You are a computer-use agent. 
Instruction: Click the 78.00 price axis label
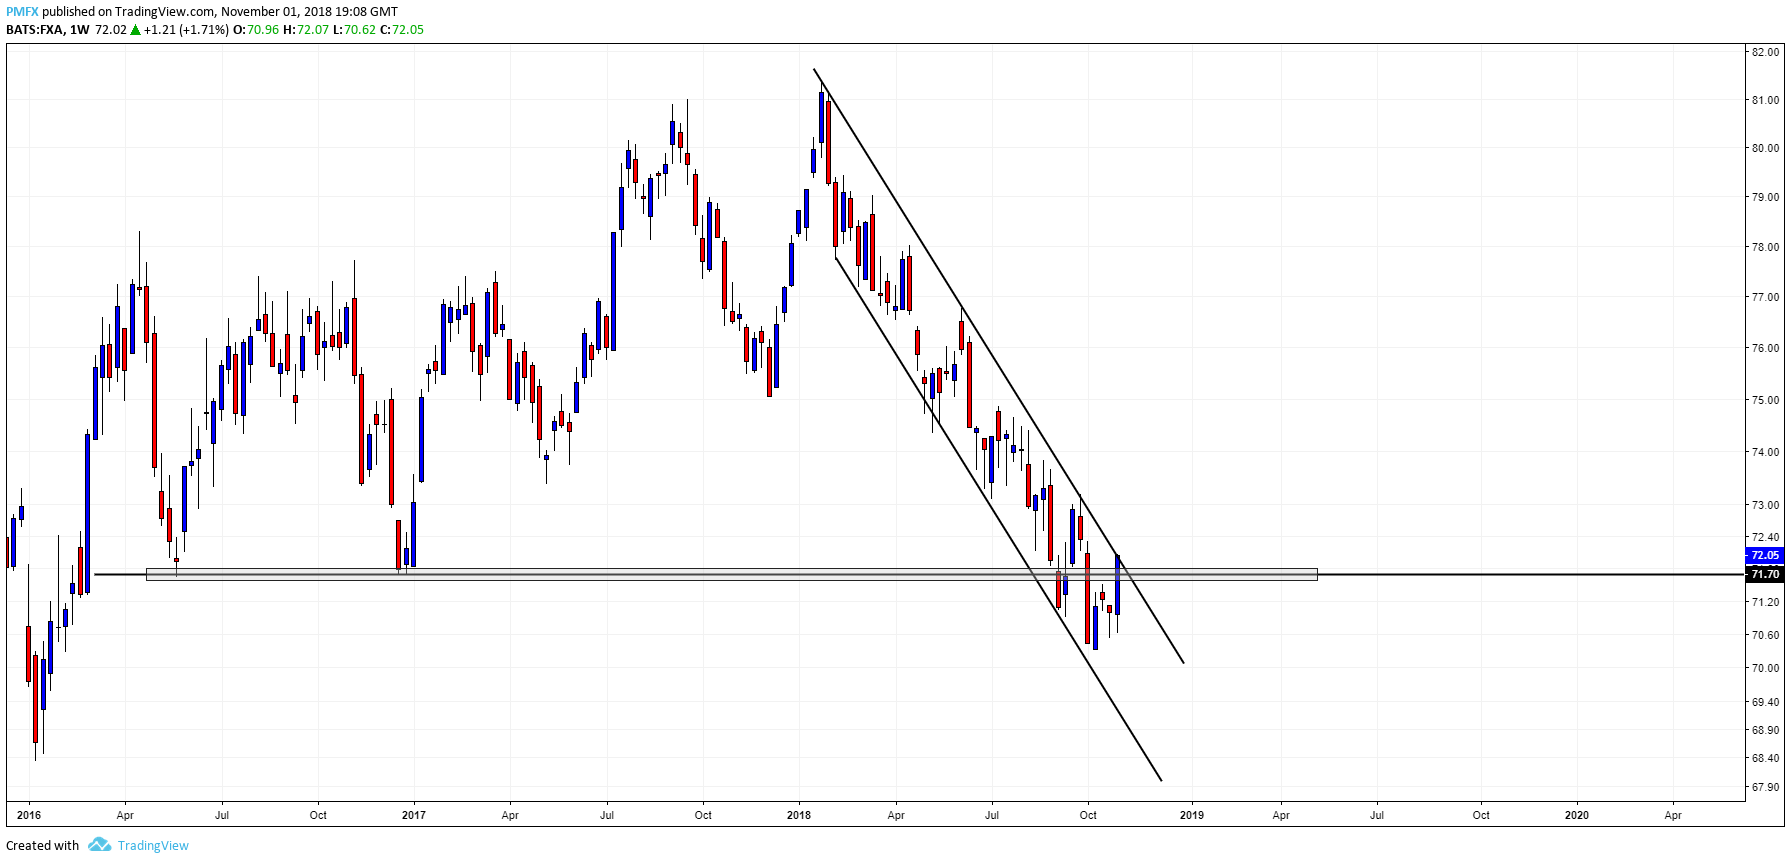(1765, 247)
